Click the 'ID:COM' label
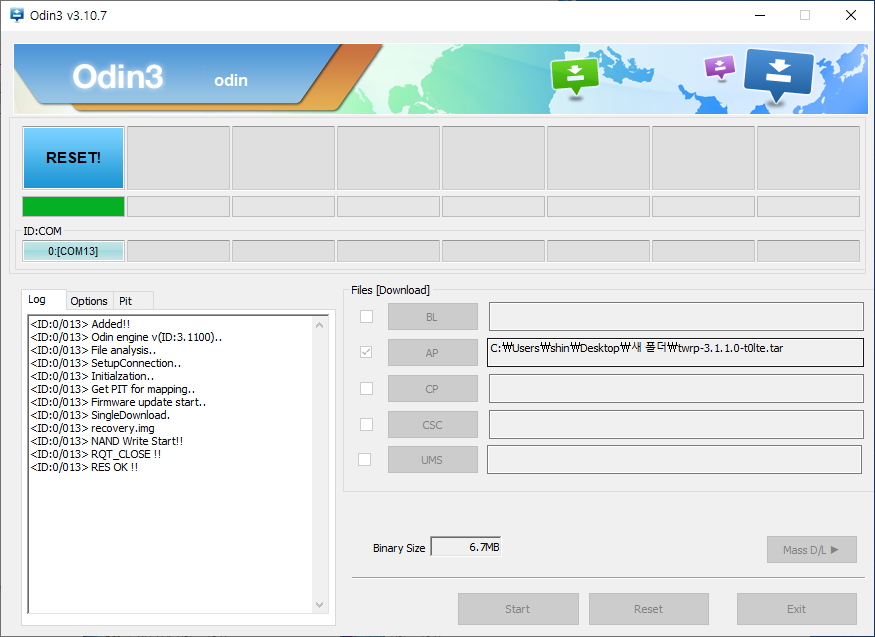 click(42, 231)
